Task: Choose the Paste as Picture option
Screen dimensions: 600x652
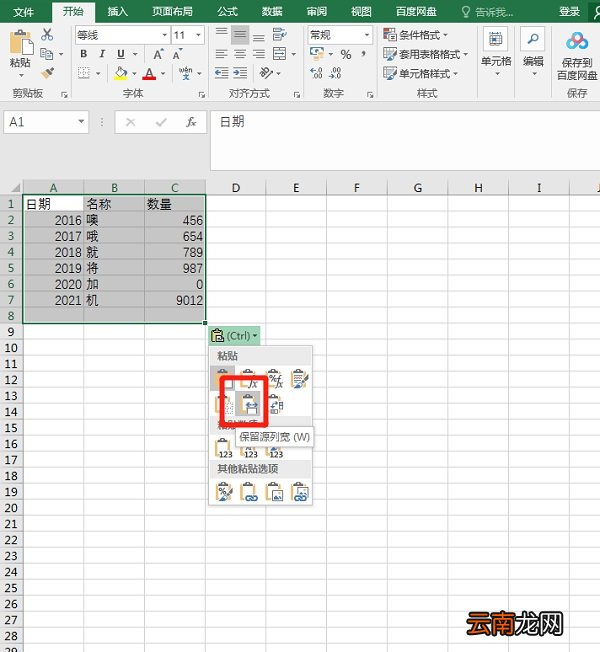Action: pyautogui.click(x=274, y=492)
